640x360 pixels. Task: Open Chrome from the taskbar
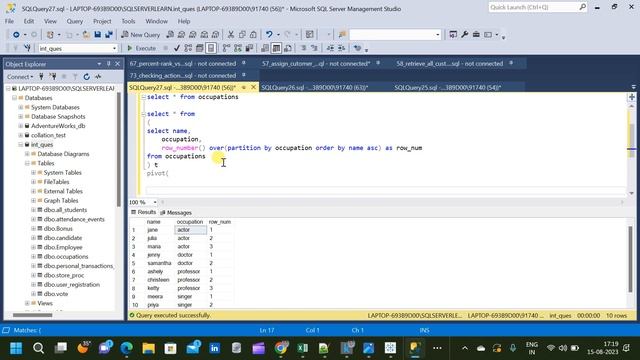click(280, 348)
